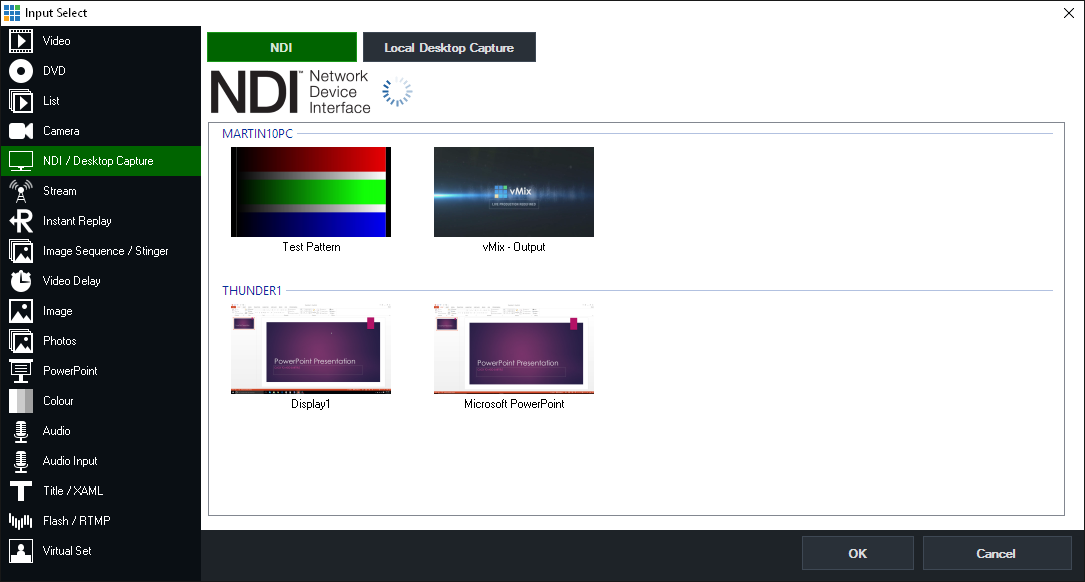Click the Stream antenna icon
Image resolution: width=1085 pixels, height=582 pixels.
(21, 191)
